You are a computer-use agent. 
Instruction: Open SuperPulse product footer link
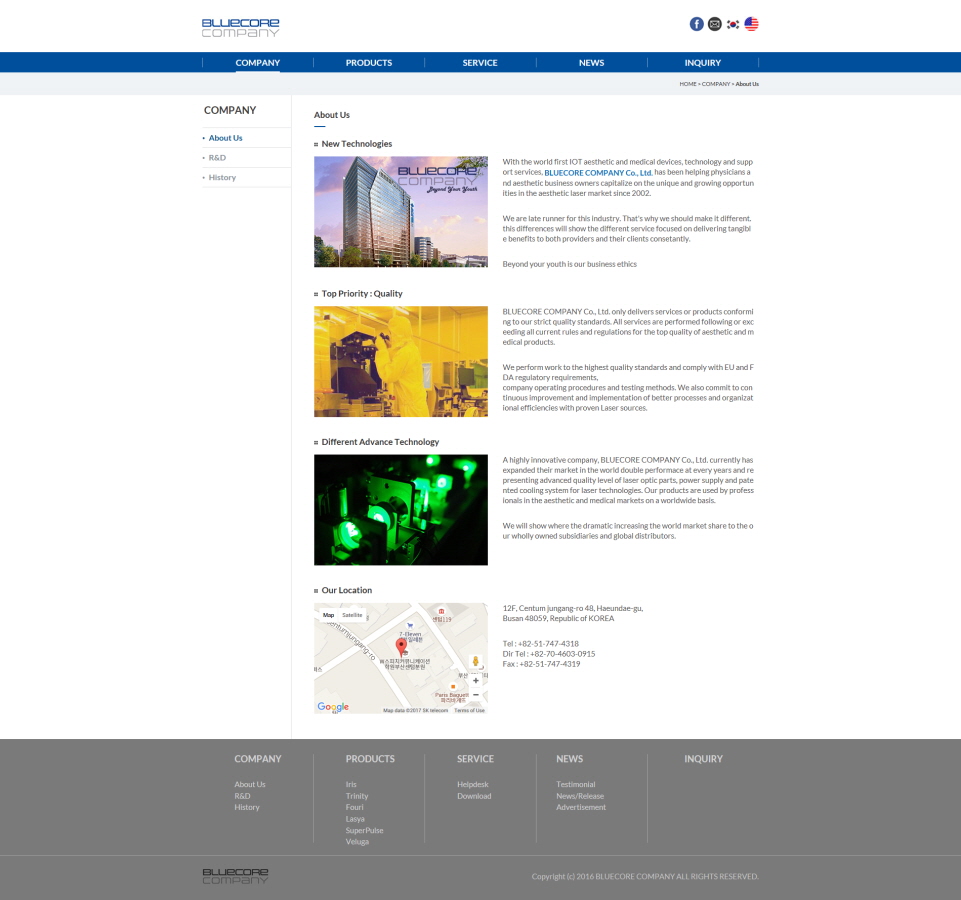[364, 830]
